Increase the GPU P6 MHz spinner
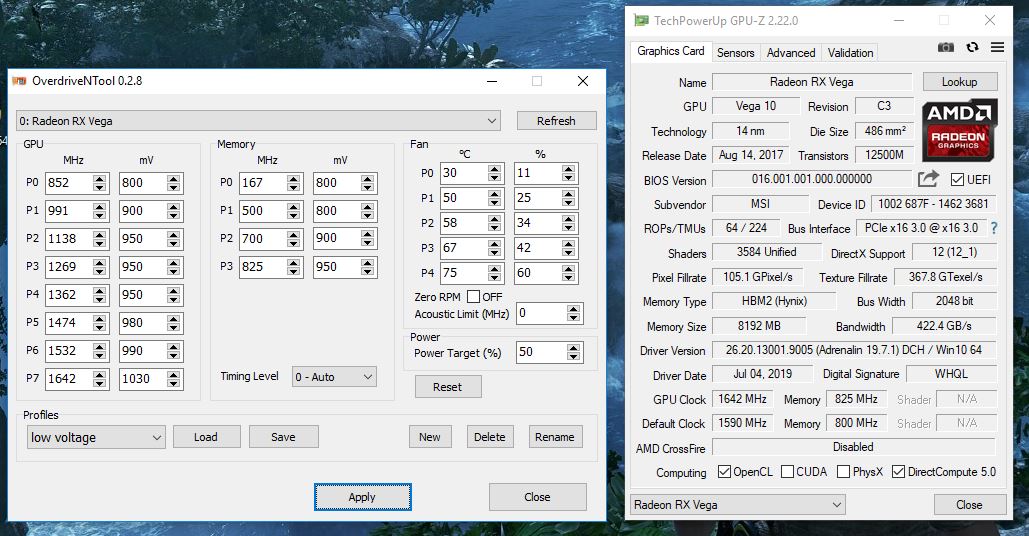This screenshot has width=1029, height=536. pyautogui.click(x=100, y=346)
